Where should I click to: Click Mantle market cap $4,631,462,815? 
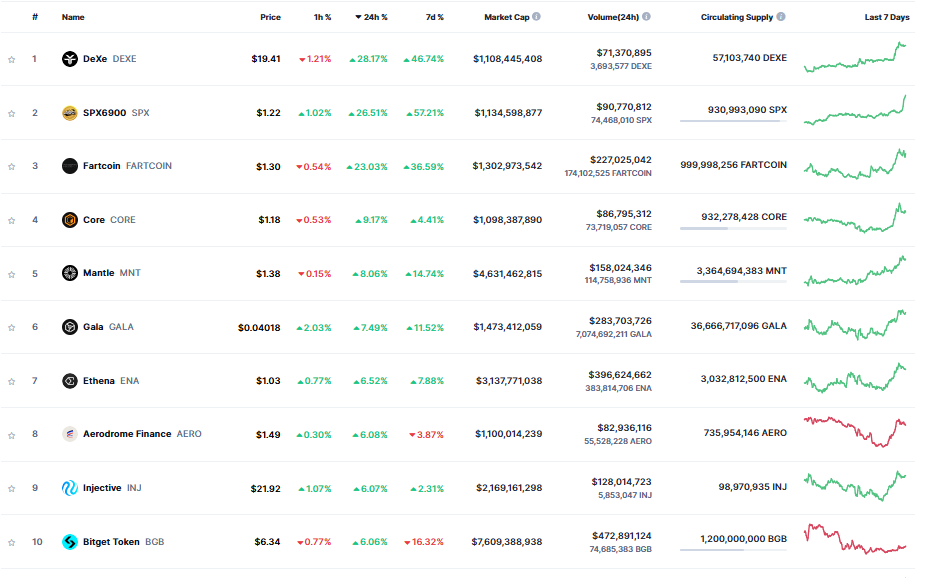coord(507,274)
